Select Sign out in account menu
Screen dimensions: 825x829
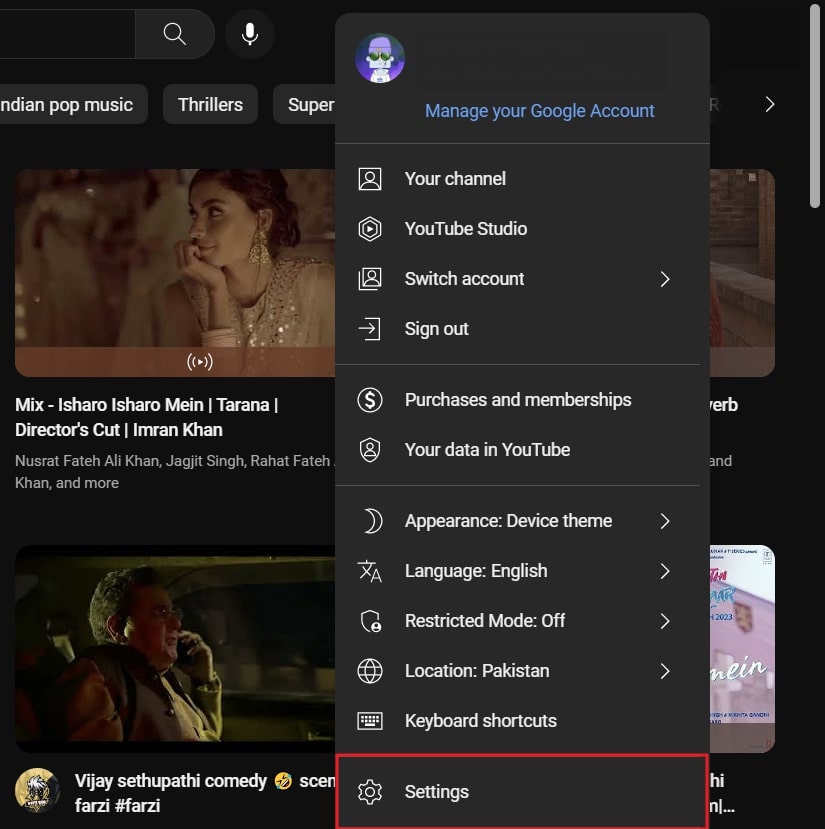point(522,329)
